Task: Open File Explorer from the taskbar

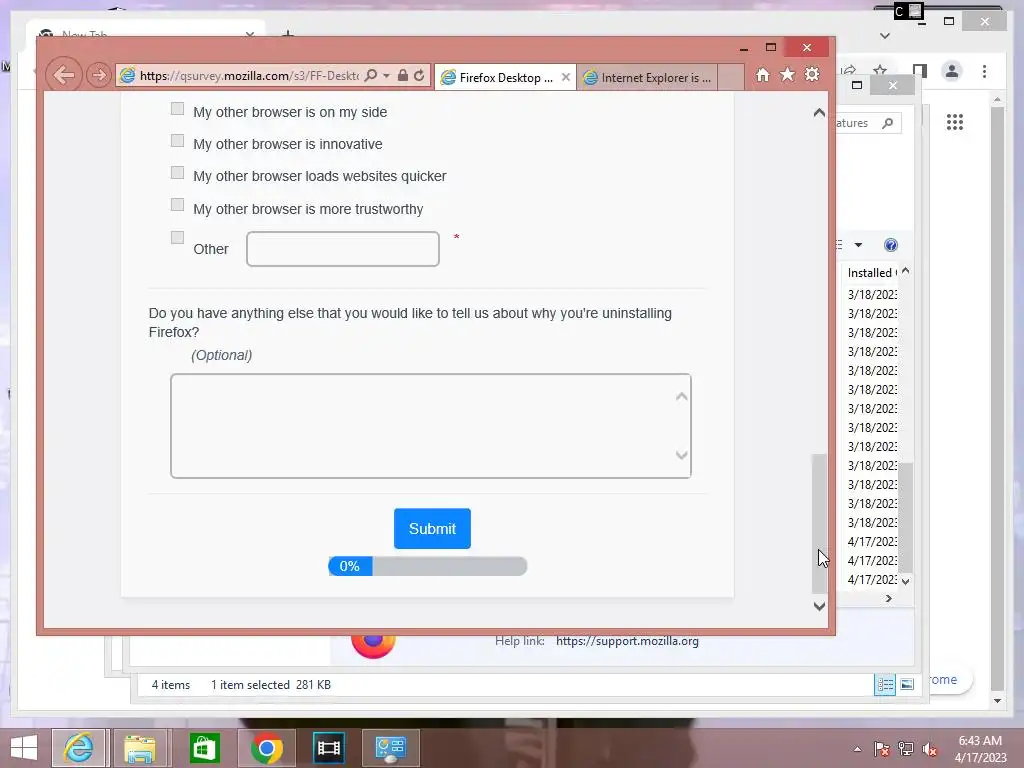Action: click(140, 748)
